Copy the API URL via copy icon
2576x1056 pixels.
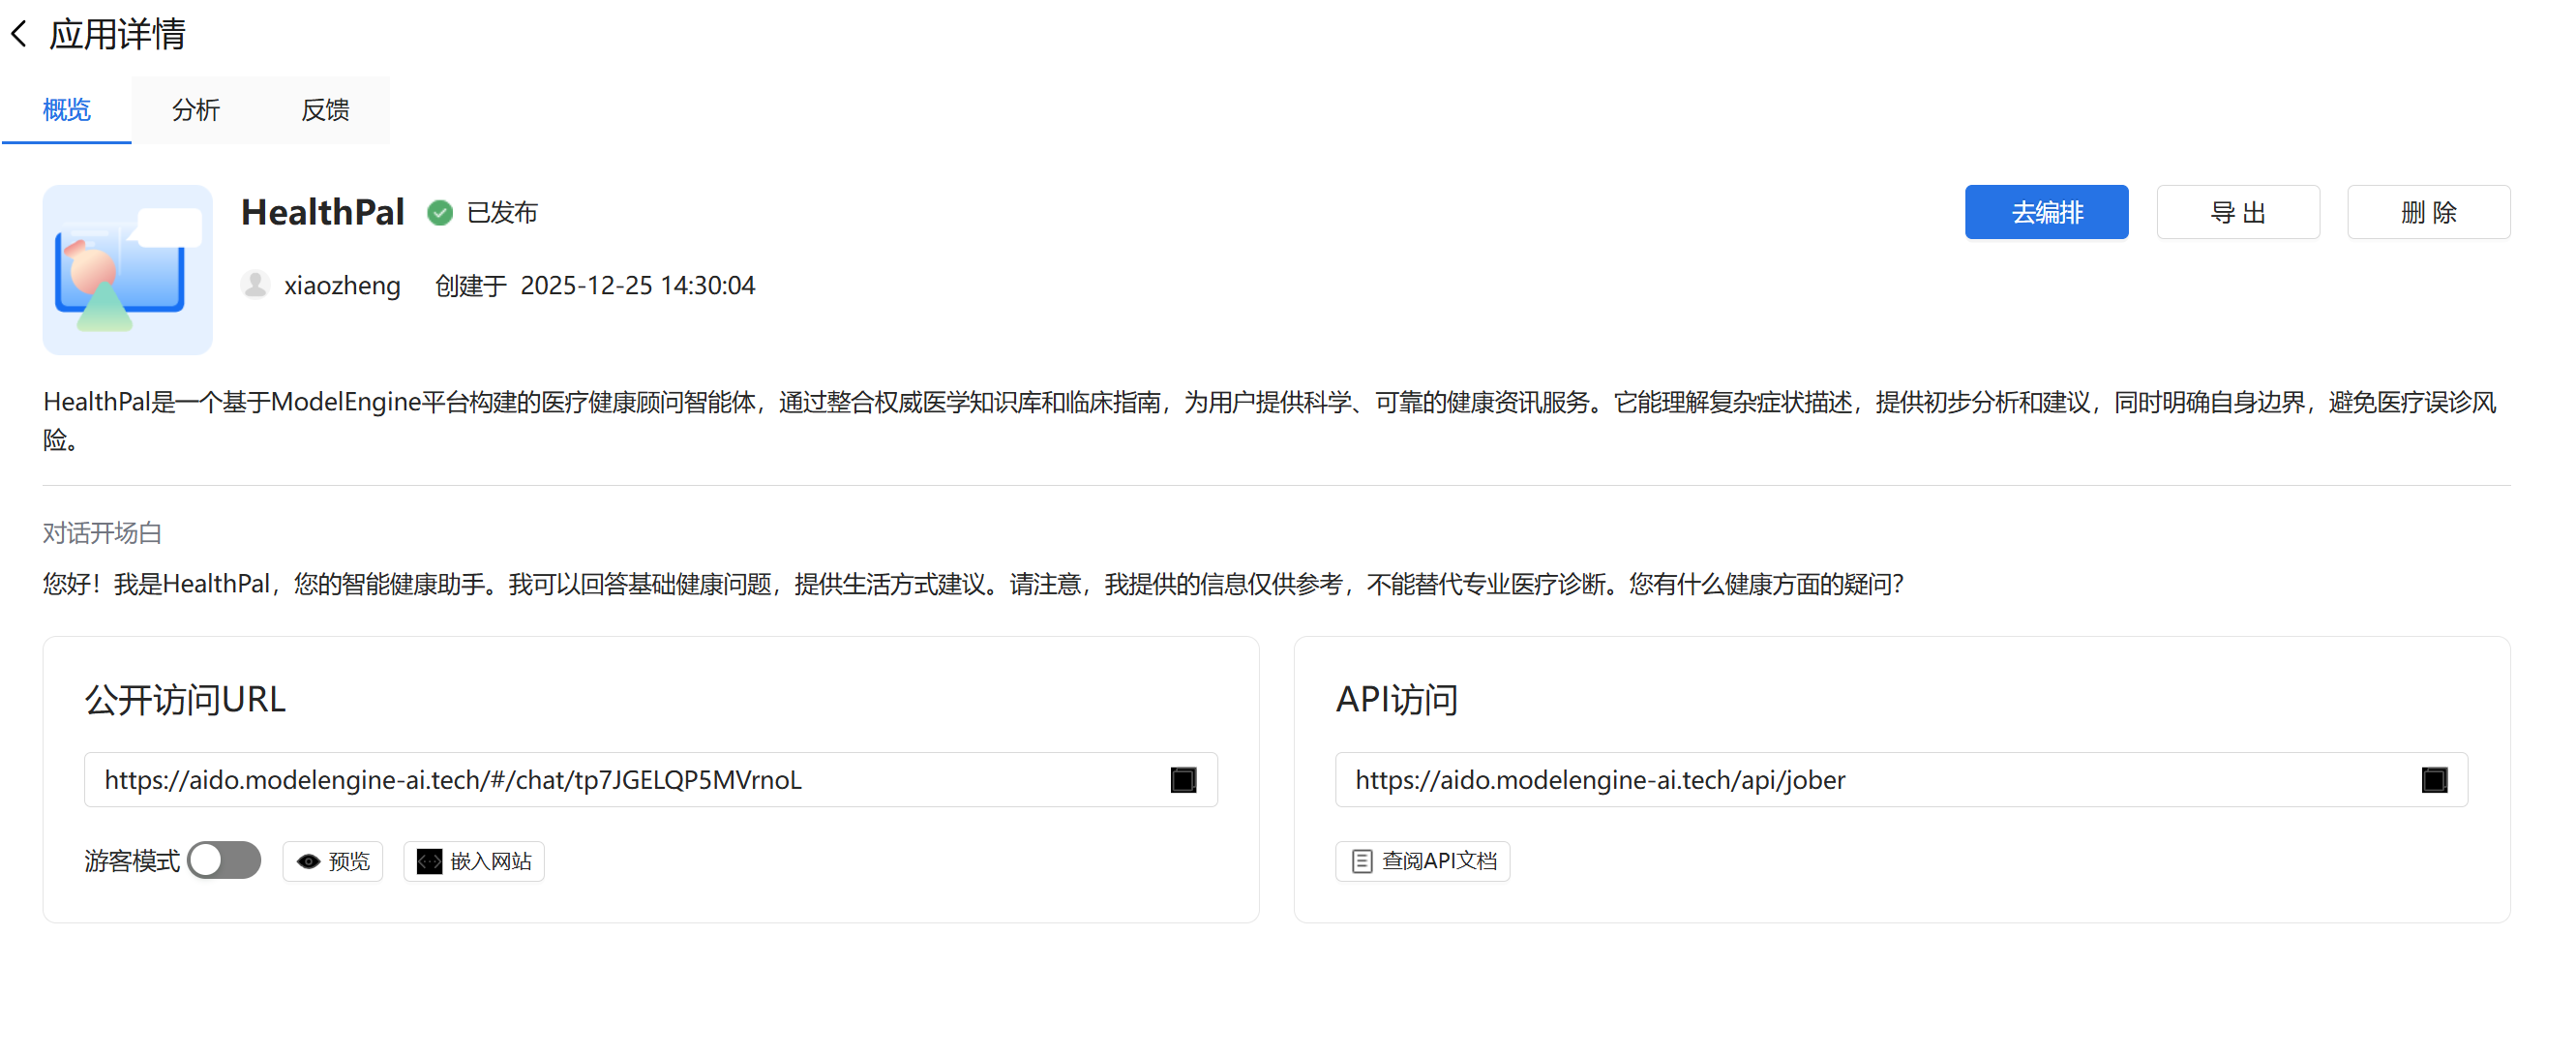click(2433, 779)
